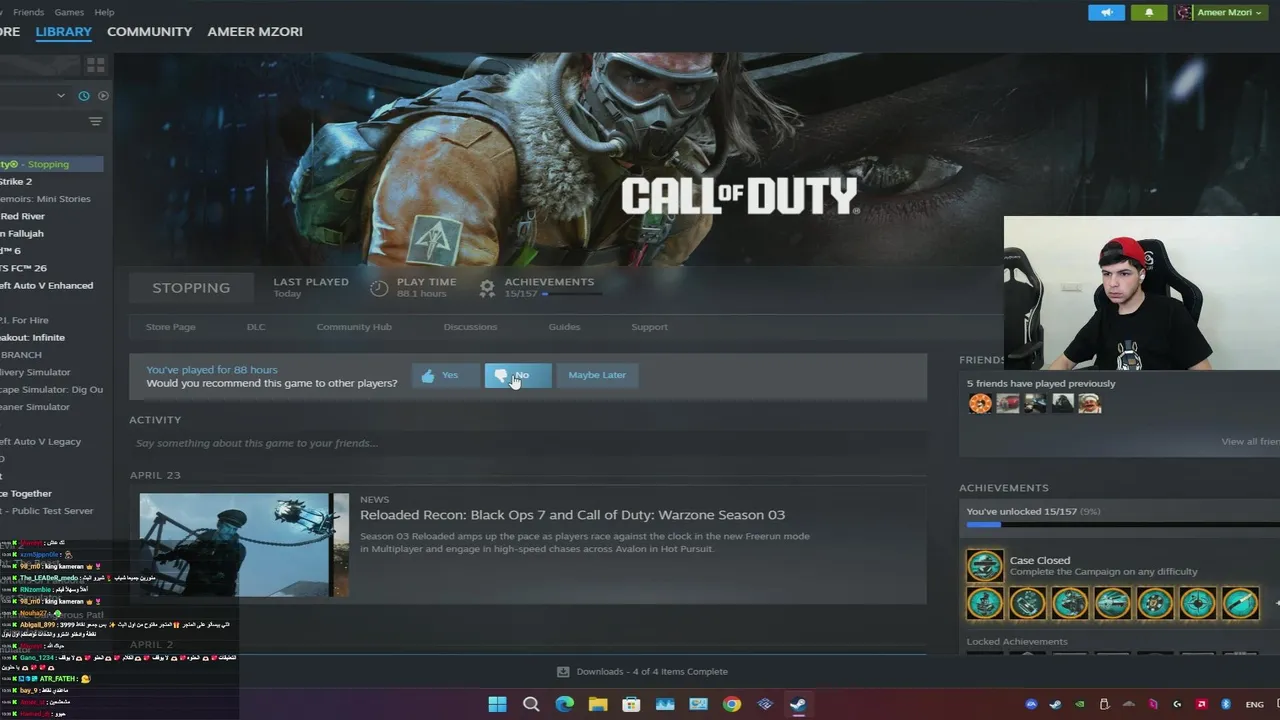
Task: Click the Steam taskbar icon
Action: coord(798,704)
